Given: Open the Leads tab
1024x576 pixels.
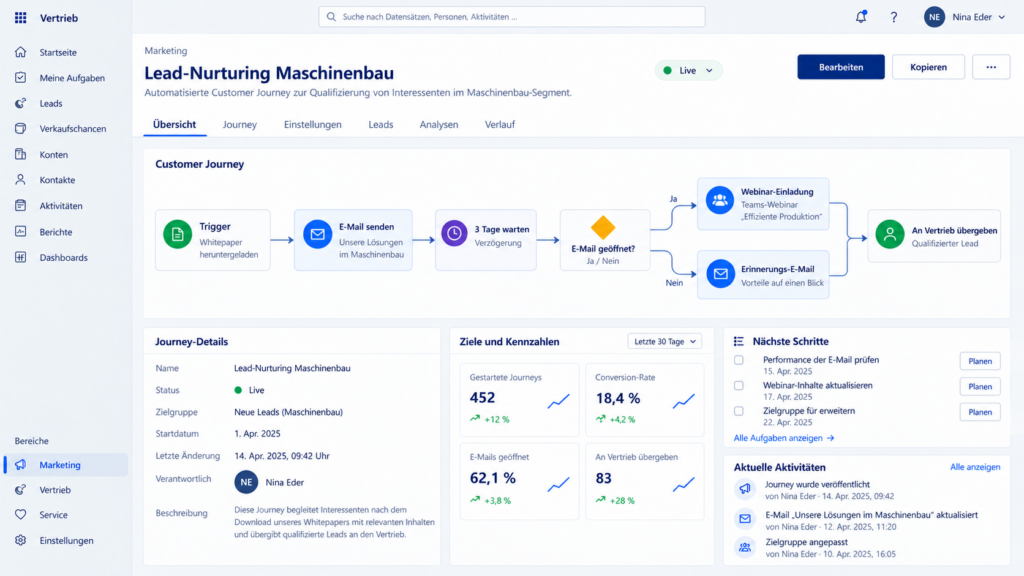Looking at the screenshot, I should pyautogui.click(x=381, y=124).
